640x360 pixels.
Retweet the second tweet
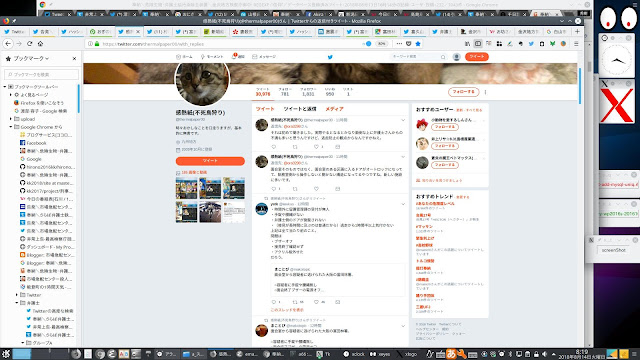point(295,189)
